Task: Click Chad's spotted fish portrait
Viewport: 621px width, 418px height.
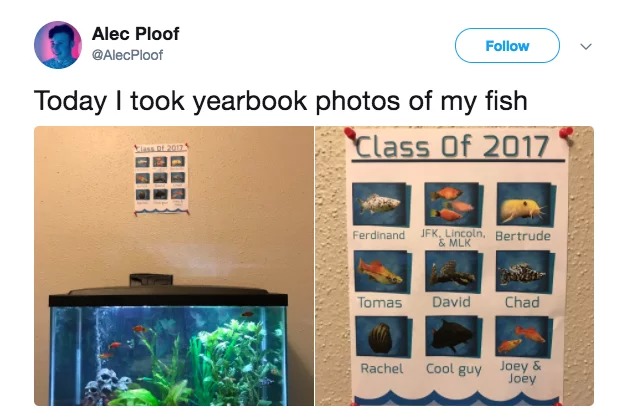Action: (x=525, y=272)
